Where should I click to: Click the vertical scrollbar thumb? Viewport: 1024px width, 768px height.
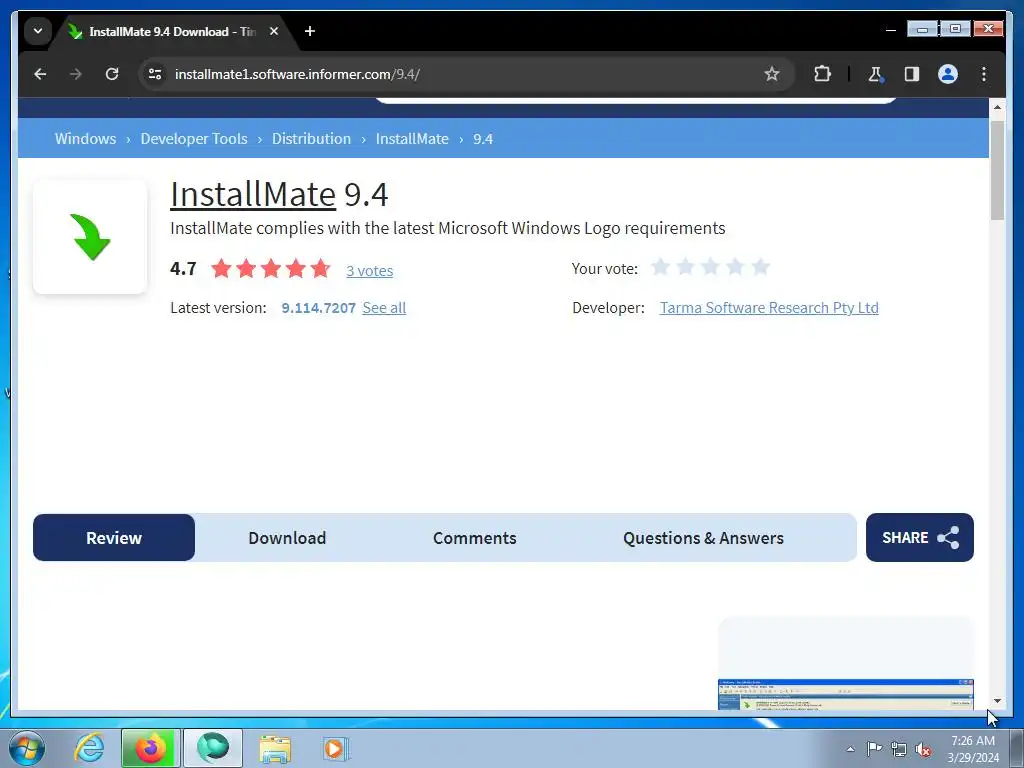pyautogui.click(x=997, y=170)
